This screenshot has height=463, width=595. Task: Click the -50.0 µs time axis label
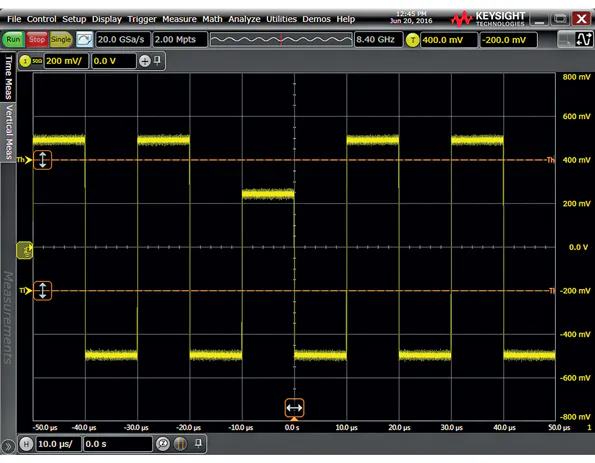click(45, 428)
